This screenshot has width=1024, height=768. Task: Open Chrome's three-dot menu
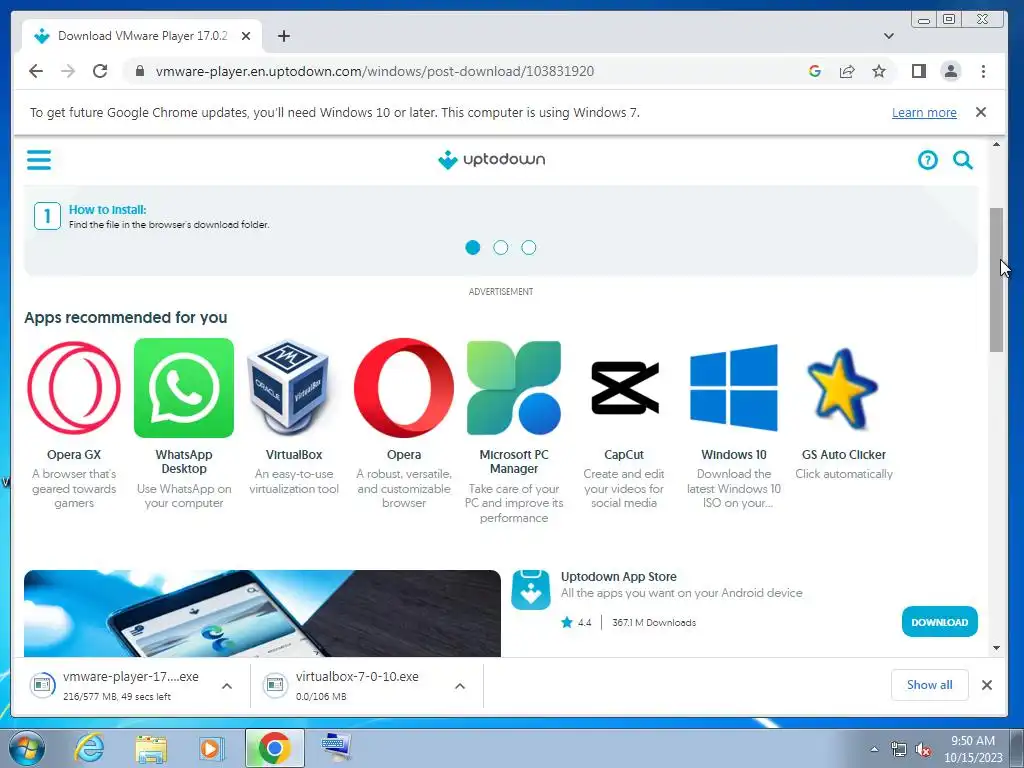pos(984,71)
